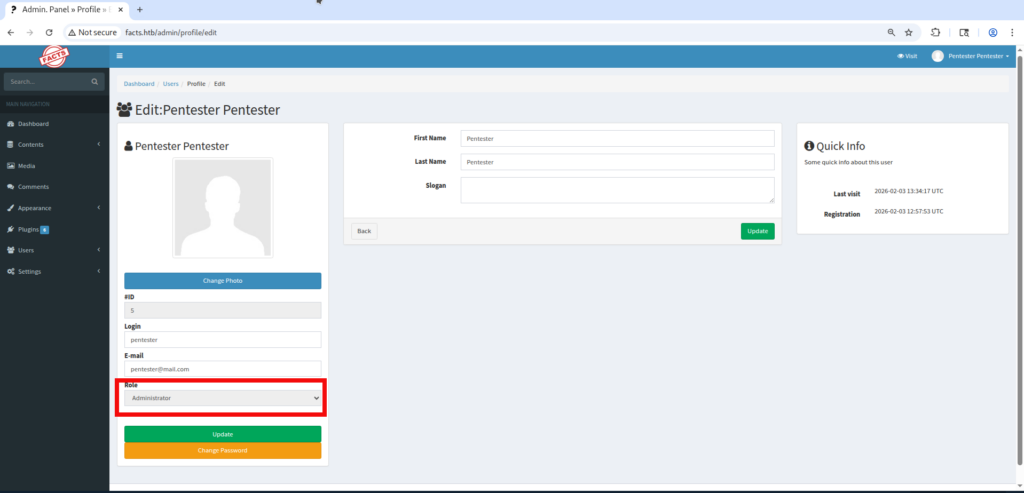
Task: Click the Not secure warning indicator
Action: pyautogui.click(x=92, y=32)
